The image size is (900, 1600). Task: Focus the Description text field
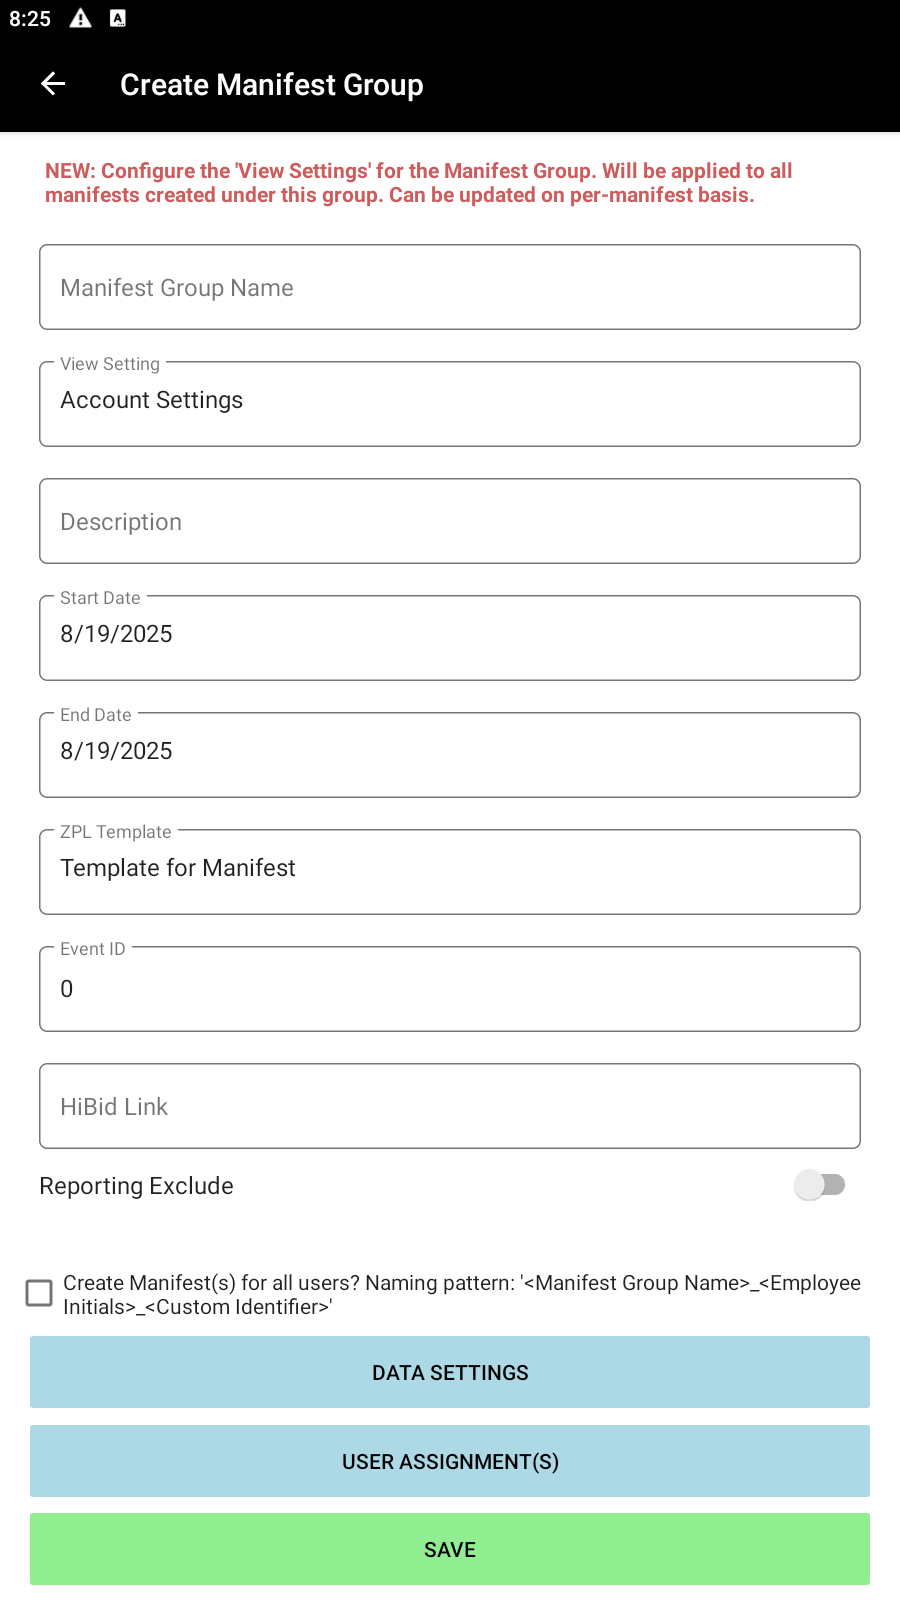coord(450,521)
